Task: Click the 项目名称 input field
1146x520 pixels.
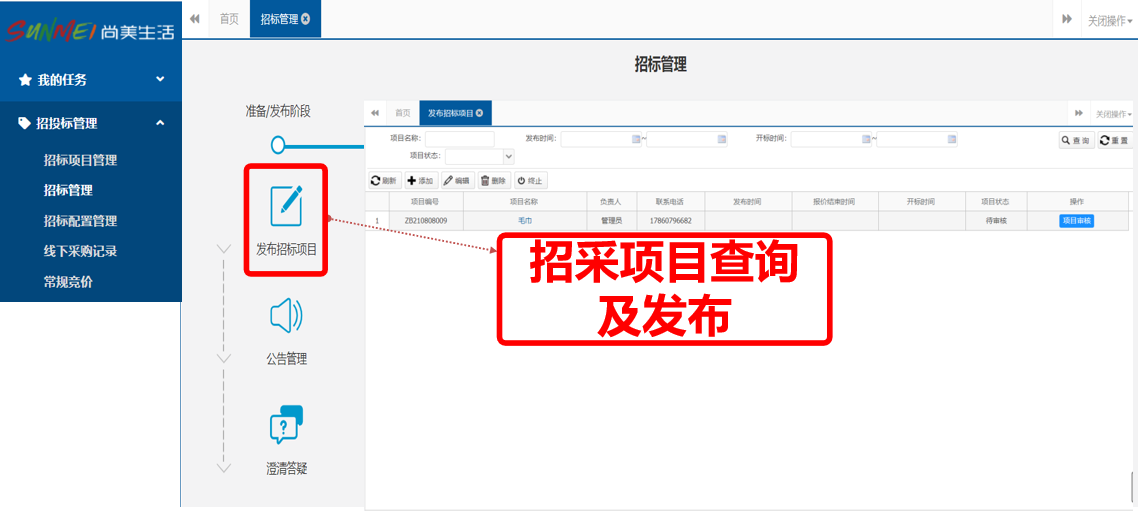Action: pos(459,140)
